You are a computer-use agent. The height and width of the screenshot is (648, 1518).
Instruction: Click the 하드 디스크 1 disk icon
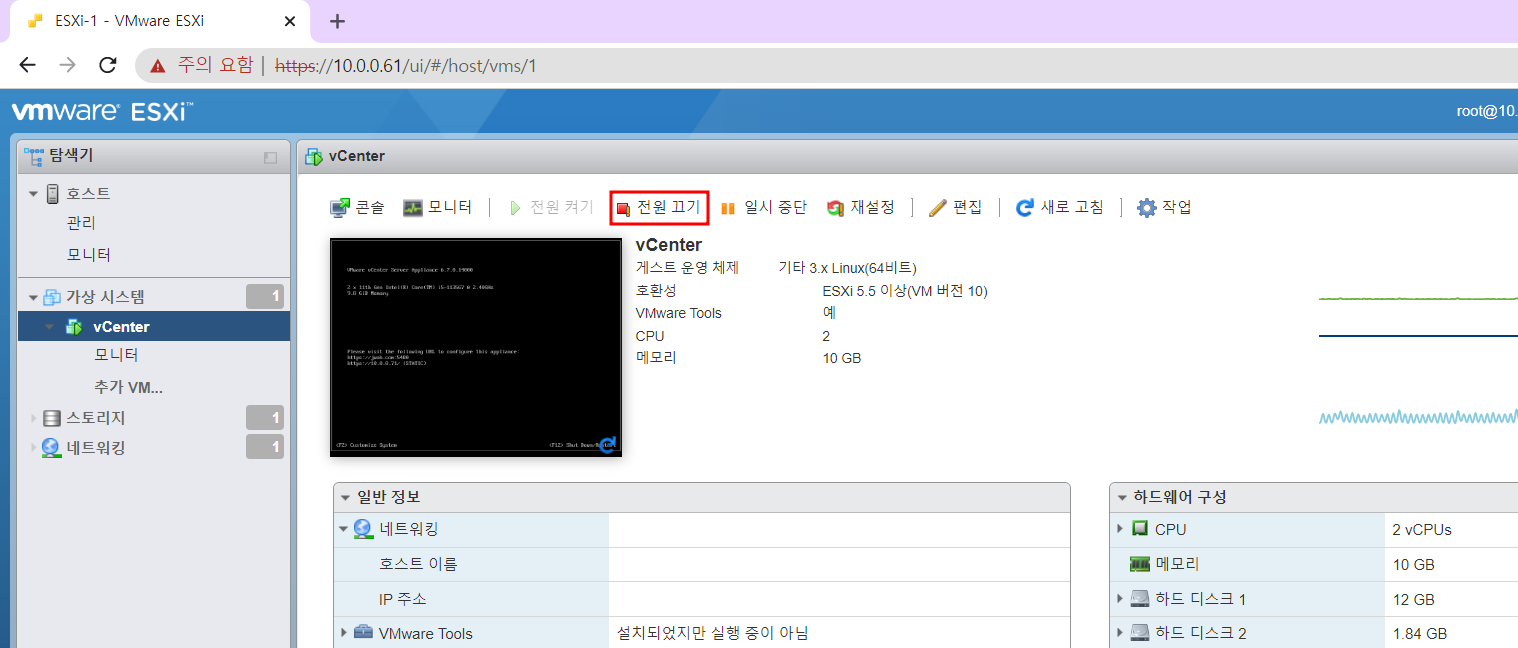(1139, 599)
